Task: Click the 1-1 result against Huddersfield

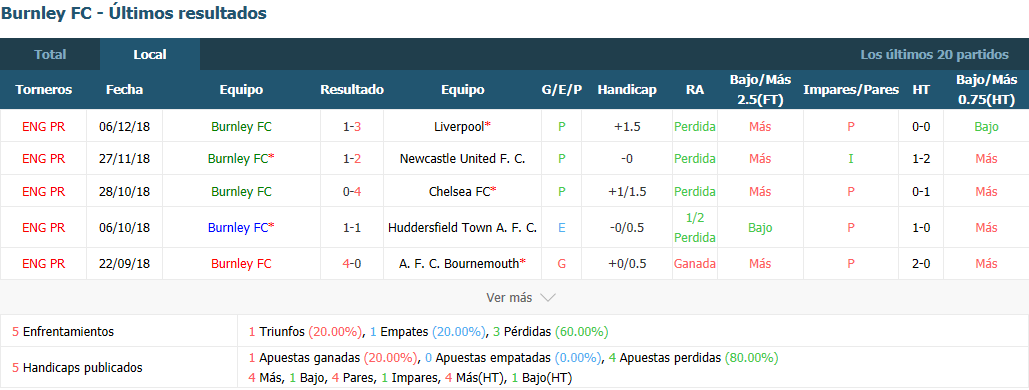Action: tap(352, 227)
